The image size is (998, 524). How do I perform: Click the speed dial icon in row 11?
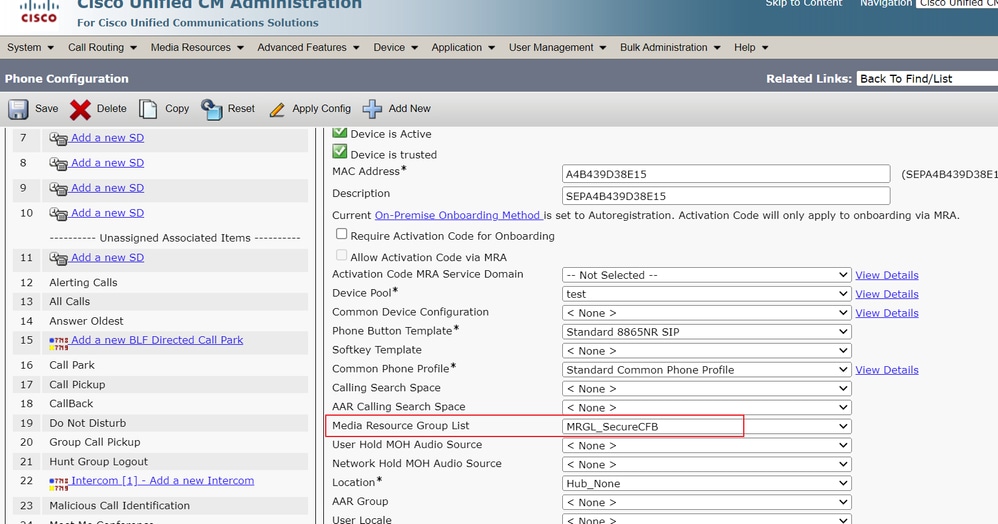(59, 258)
